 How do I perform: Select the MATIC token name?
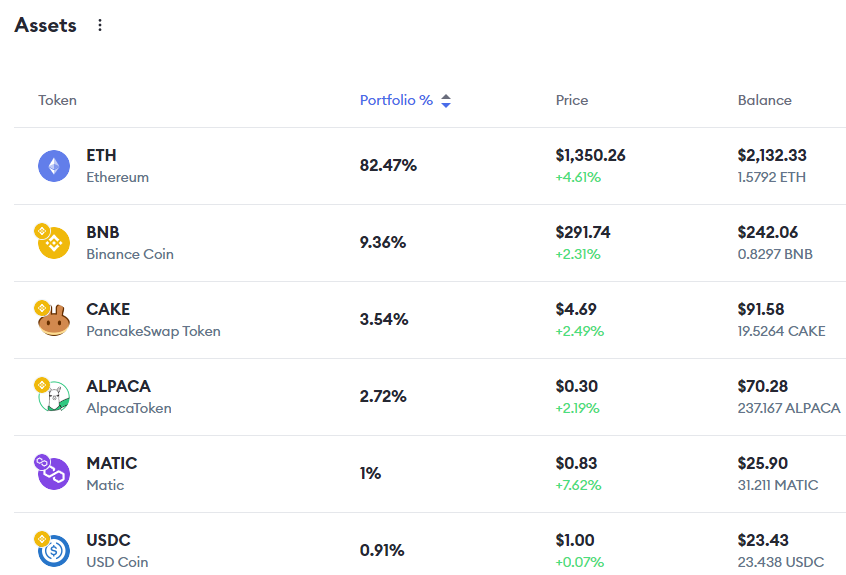pyautogui.click(x=112, y=463)
